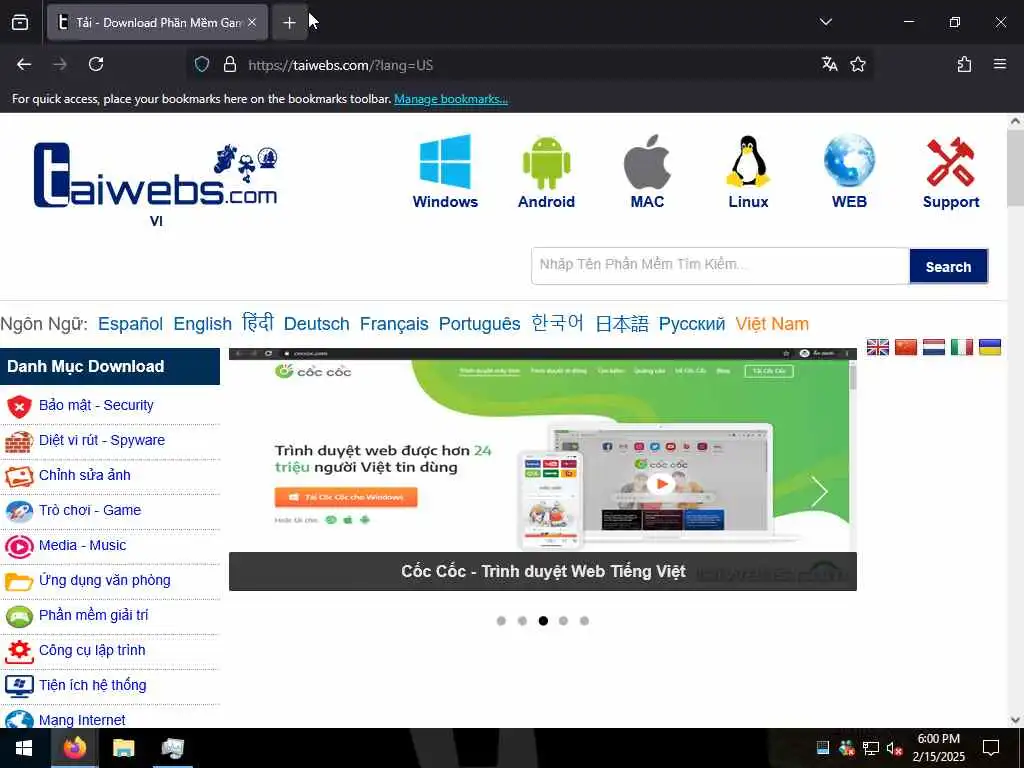This screenshot has height=768, width=1024.
Task: Click the Ứng dụng văn phòng folder icon
Action: click(x=19, y=581)
